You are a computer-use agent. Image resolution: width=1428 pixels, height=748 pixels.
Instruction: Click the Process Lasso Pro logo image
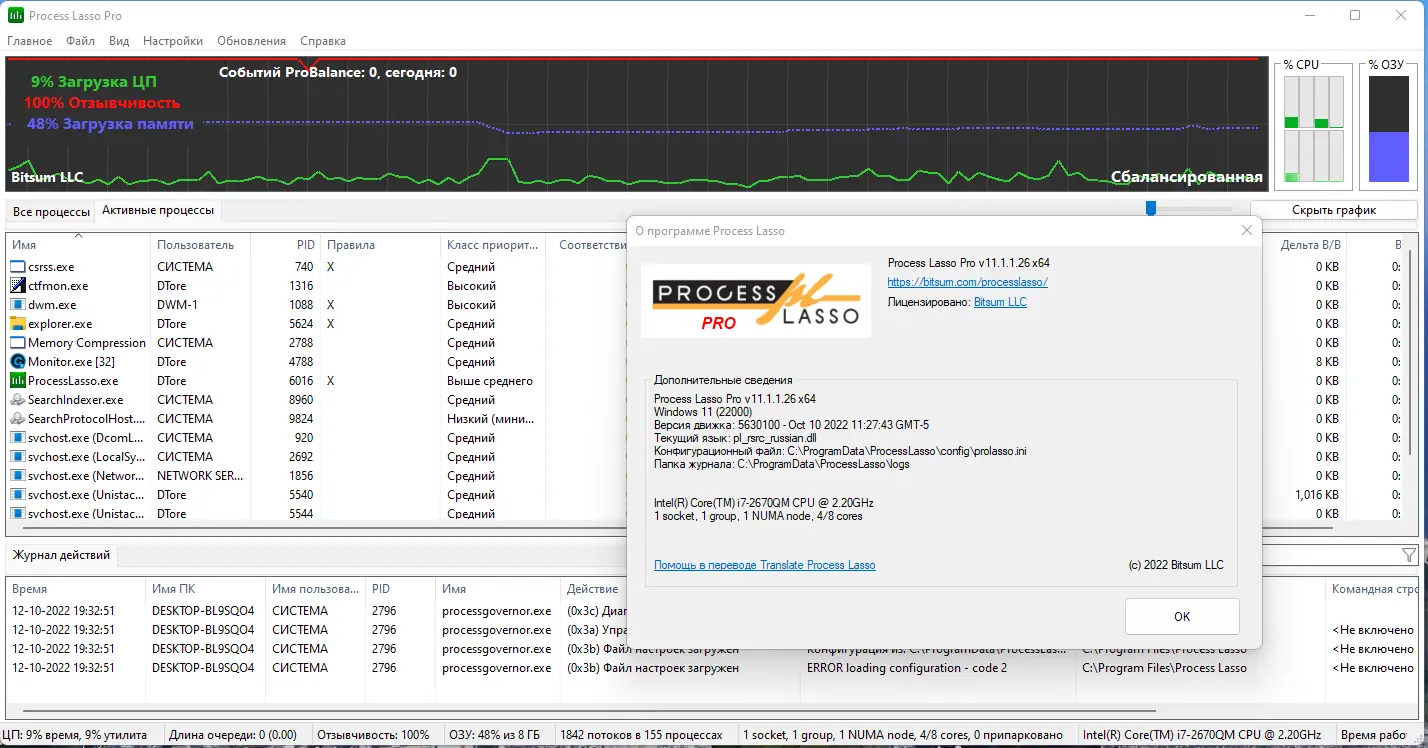pos(756,300)
